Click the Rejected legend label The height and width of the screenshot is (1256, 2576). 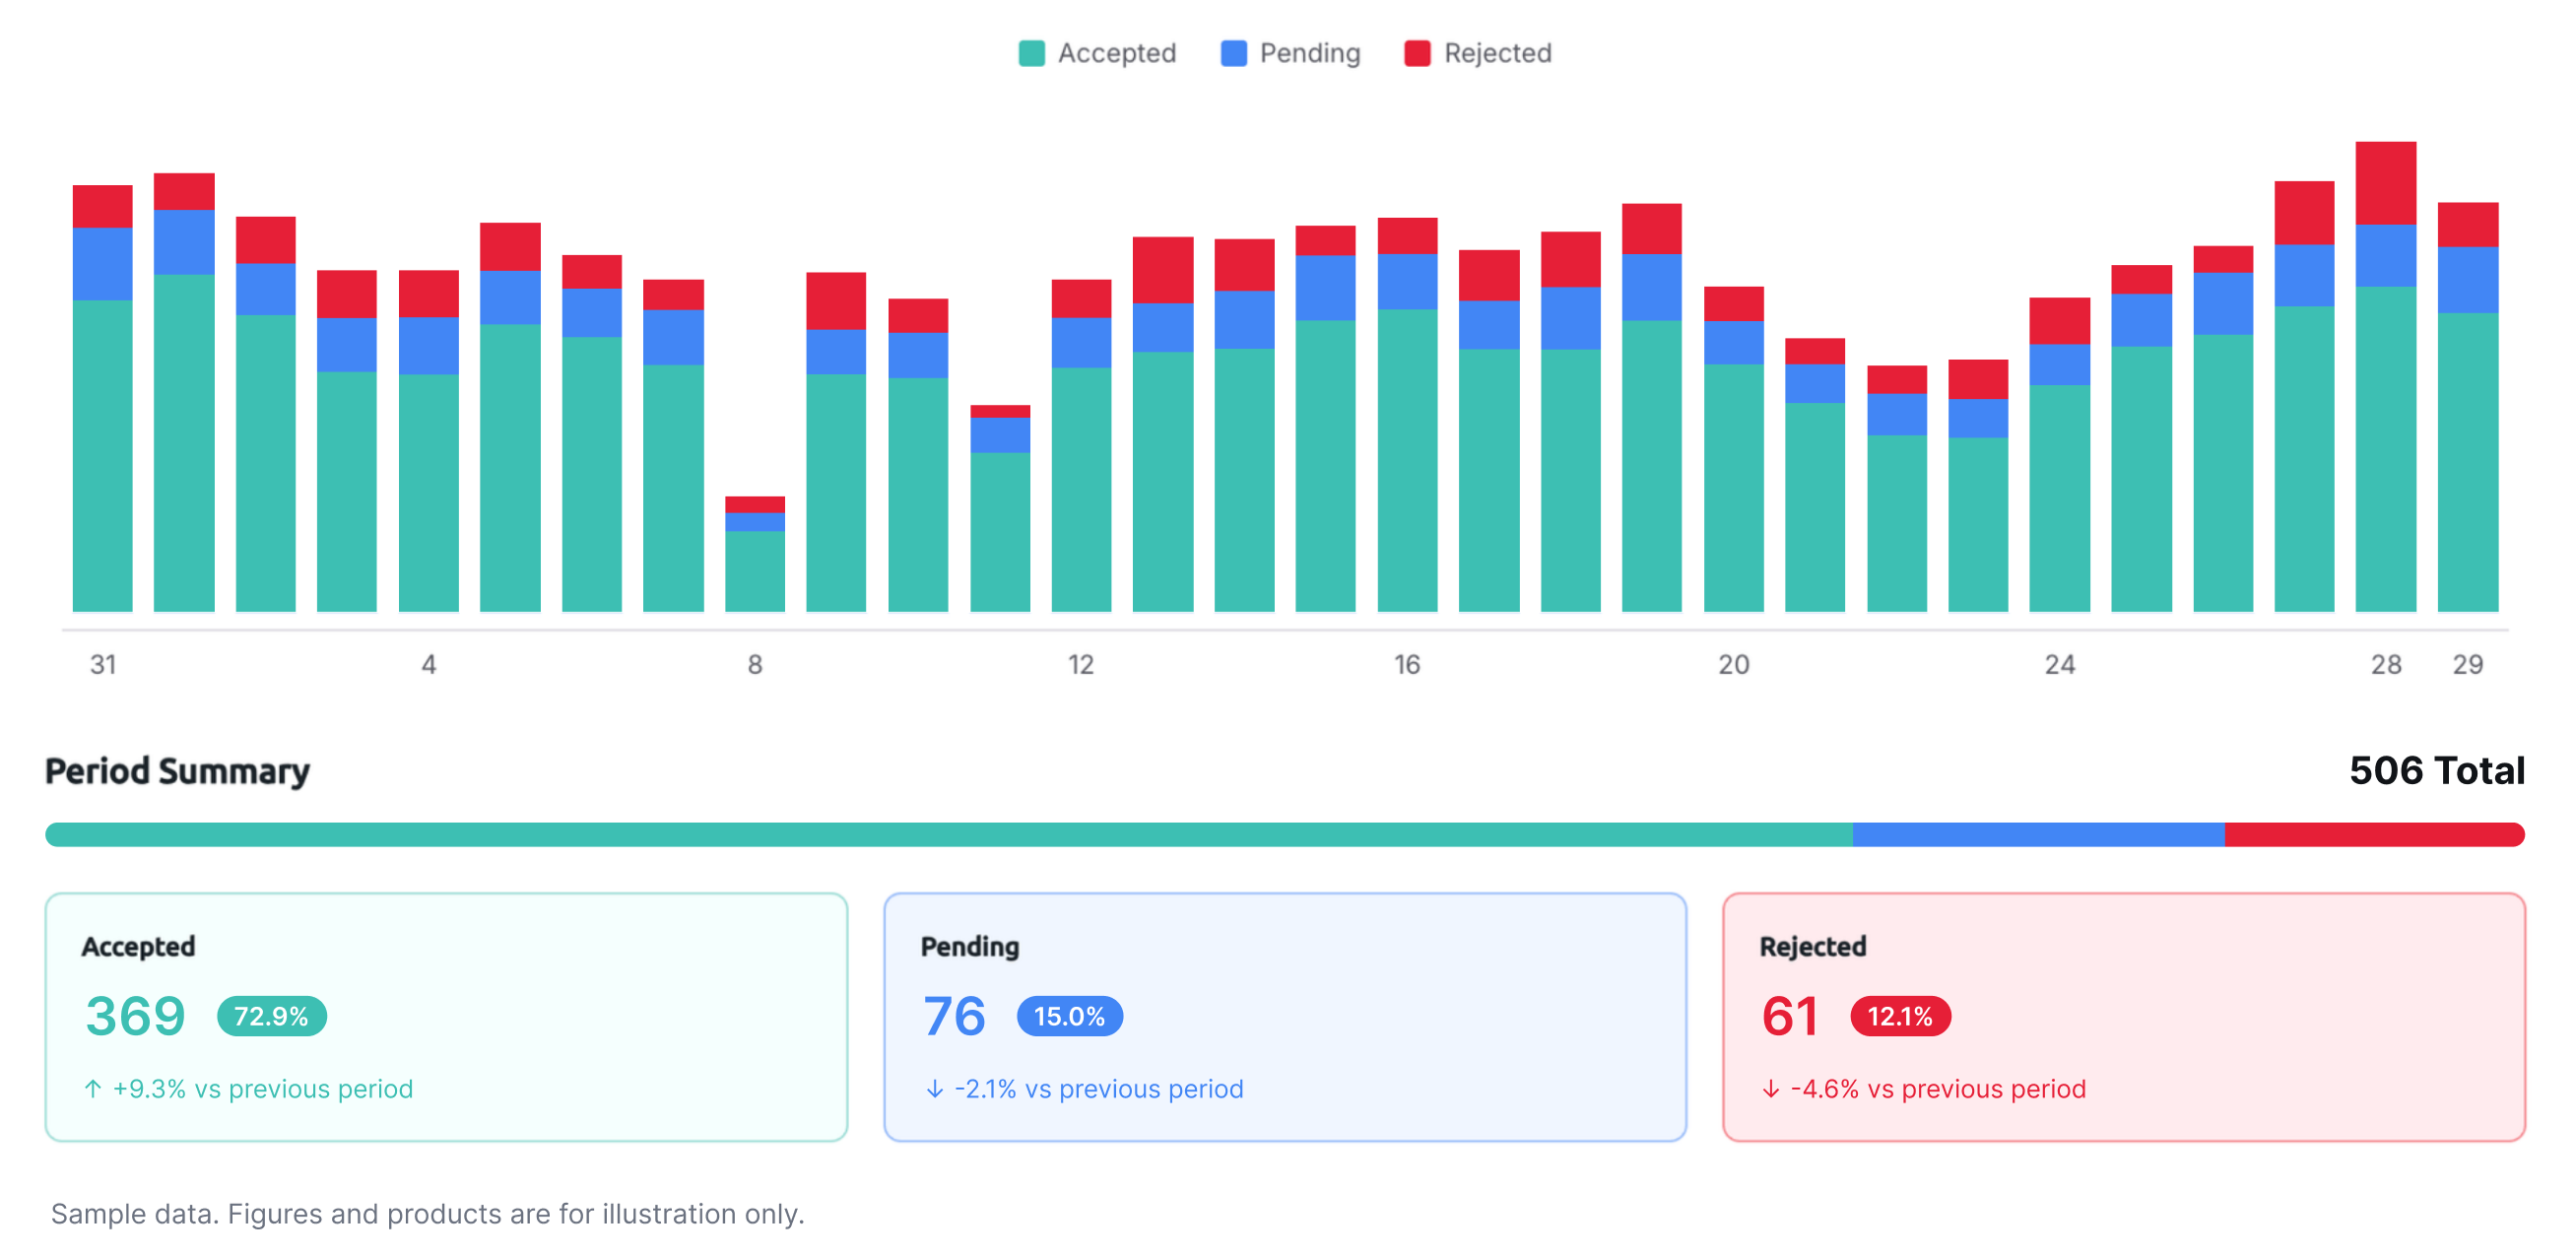[x=1498, y=53]
